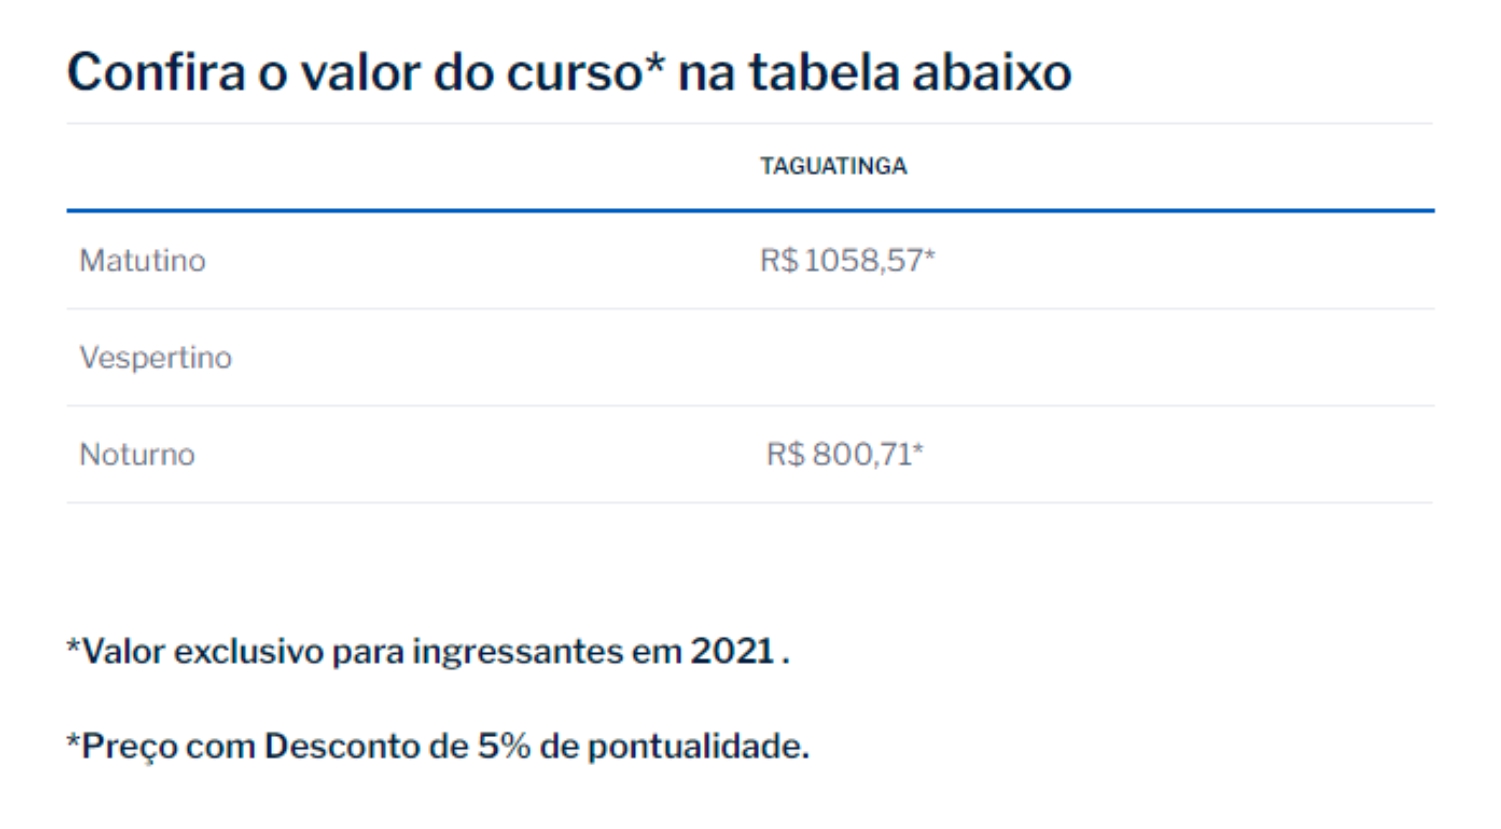Click the 5% value in the discount footnote

(504, 746)
